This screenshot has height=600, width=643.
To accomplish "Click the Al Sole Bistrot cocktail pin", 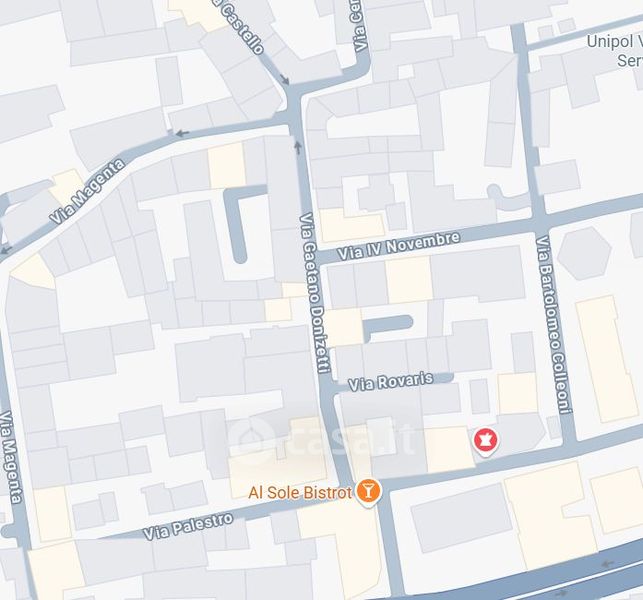I will [368, 491].
